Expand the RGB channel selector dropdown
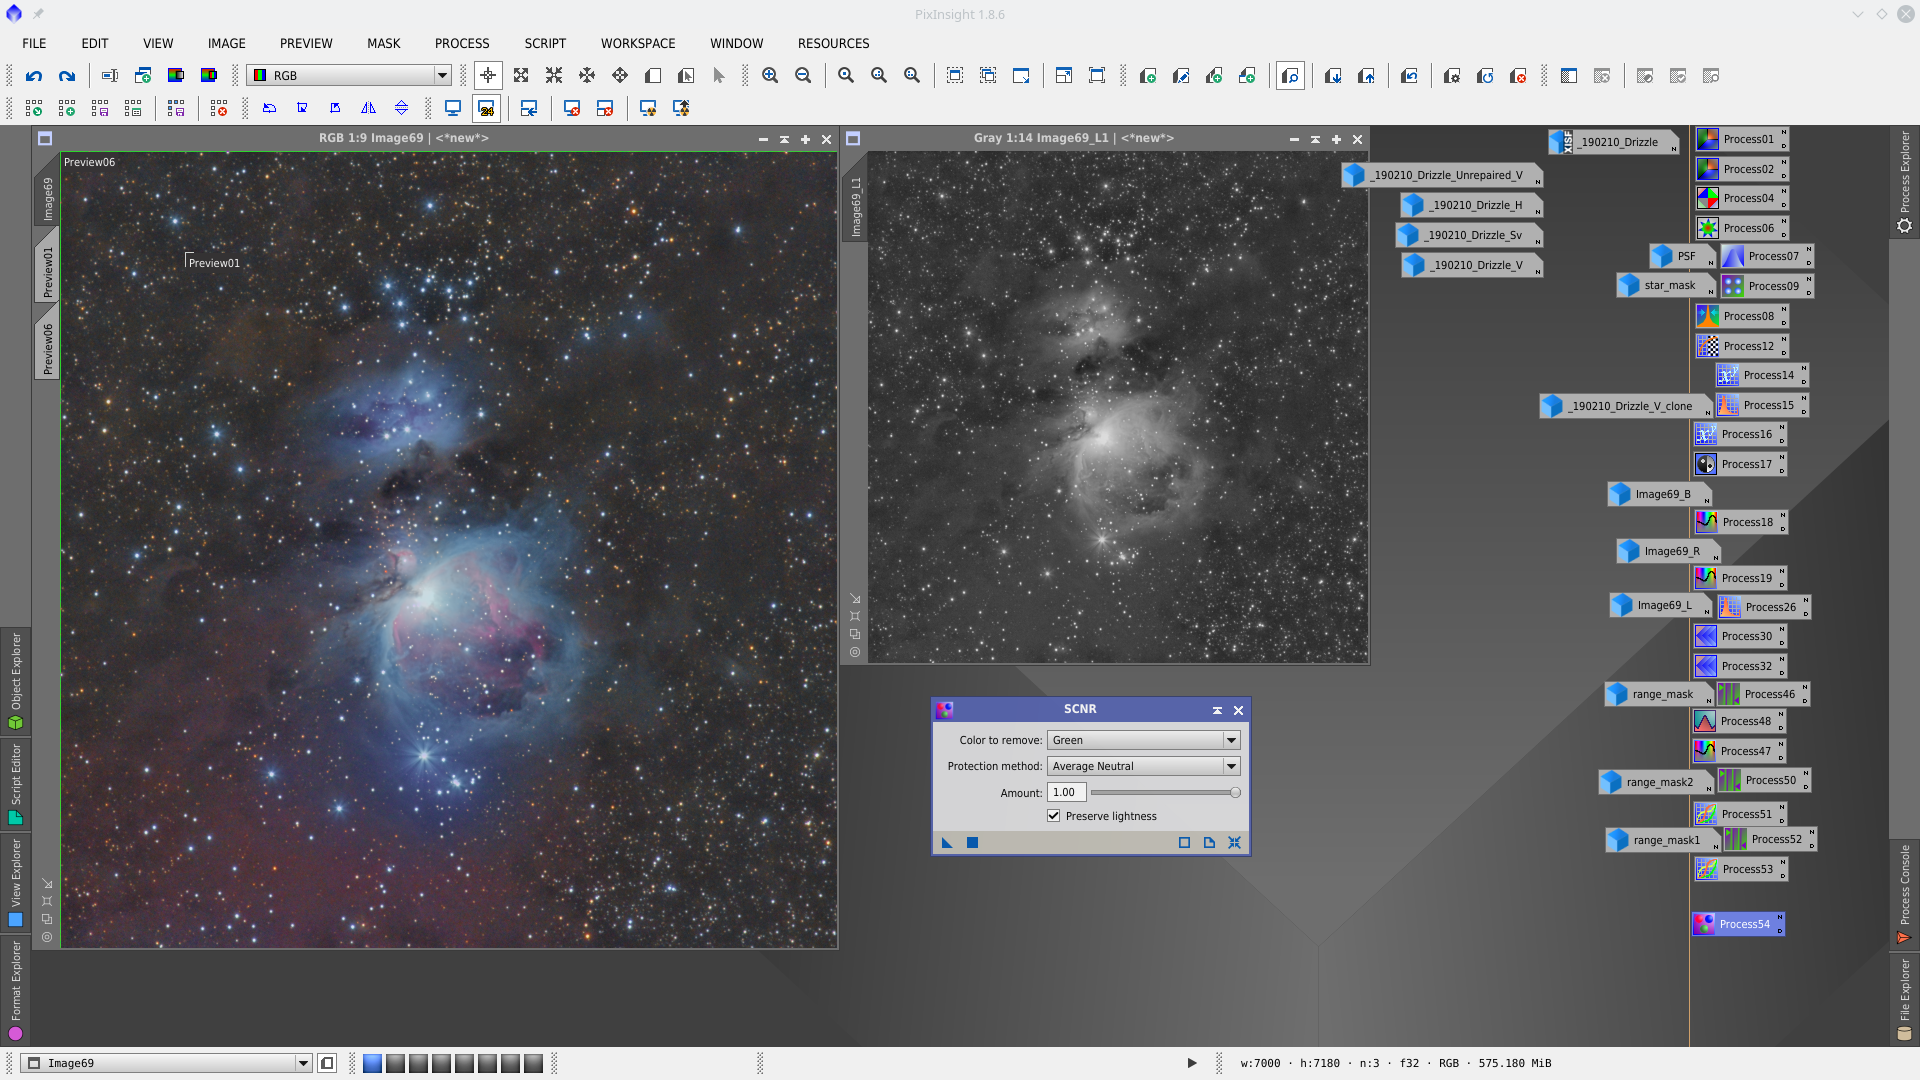The height and width of the screenshot is (1080, 1920). (x=441, y=76)
